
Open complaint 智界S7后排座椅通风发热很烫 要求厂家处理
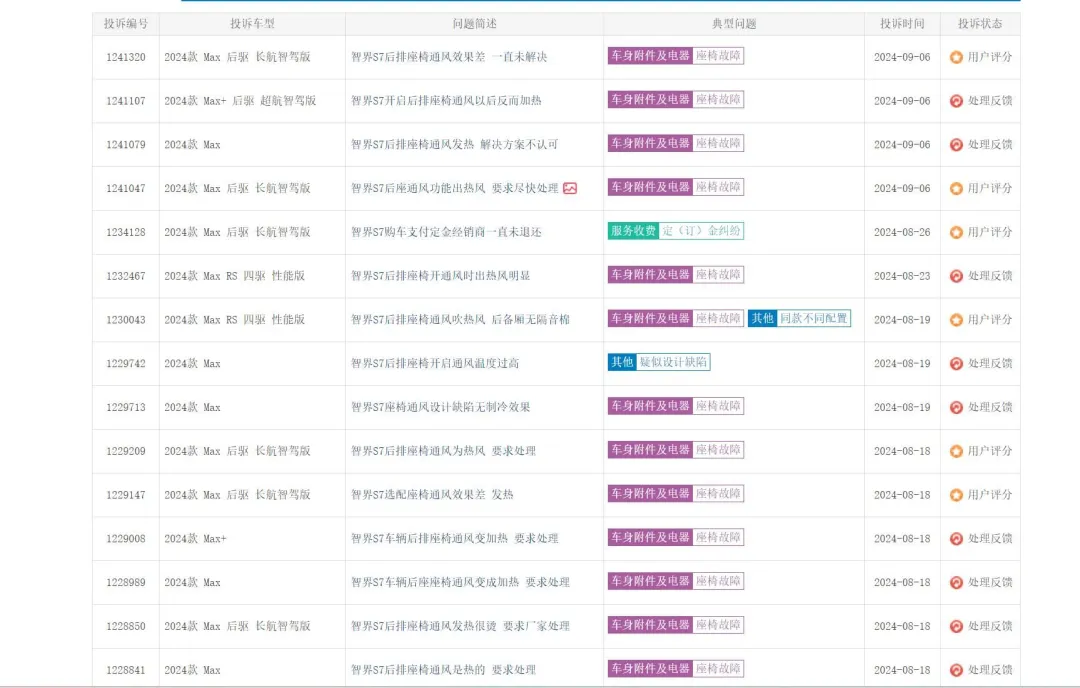coord(460,626)
